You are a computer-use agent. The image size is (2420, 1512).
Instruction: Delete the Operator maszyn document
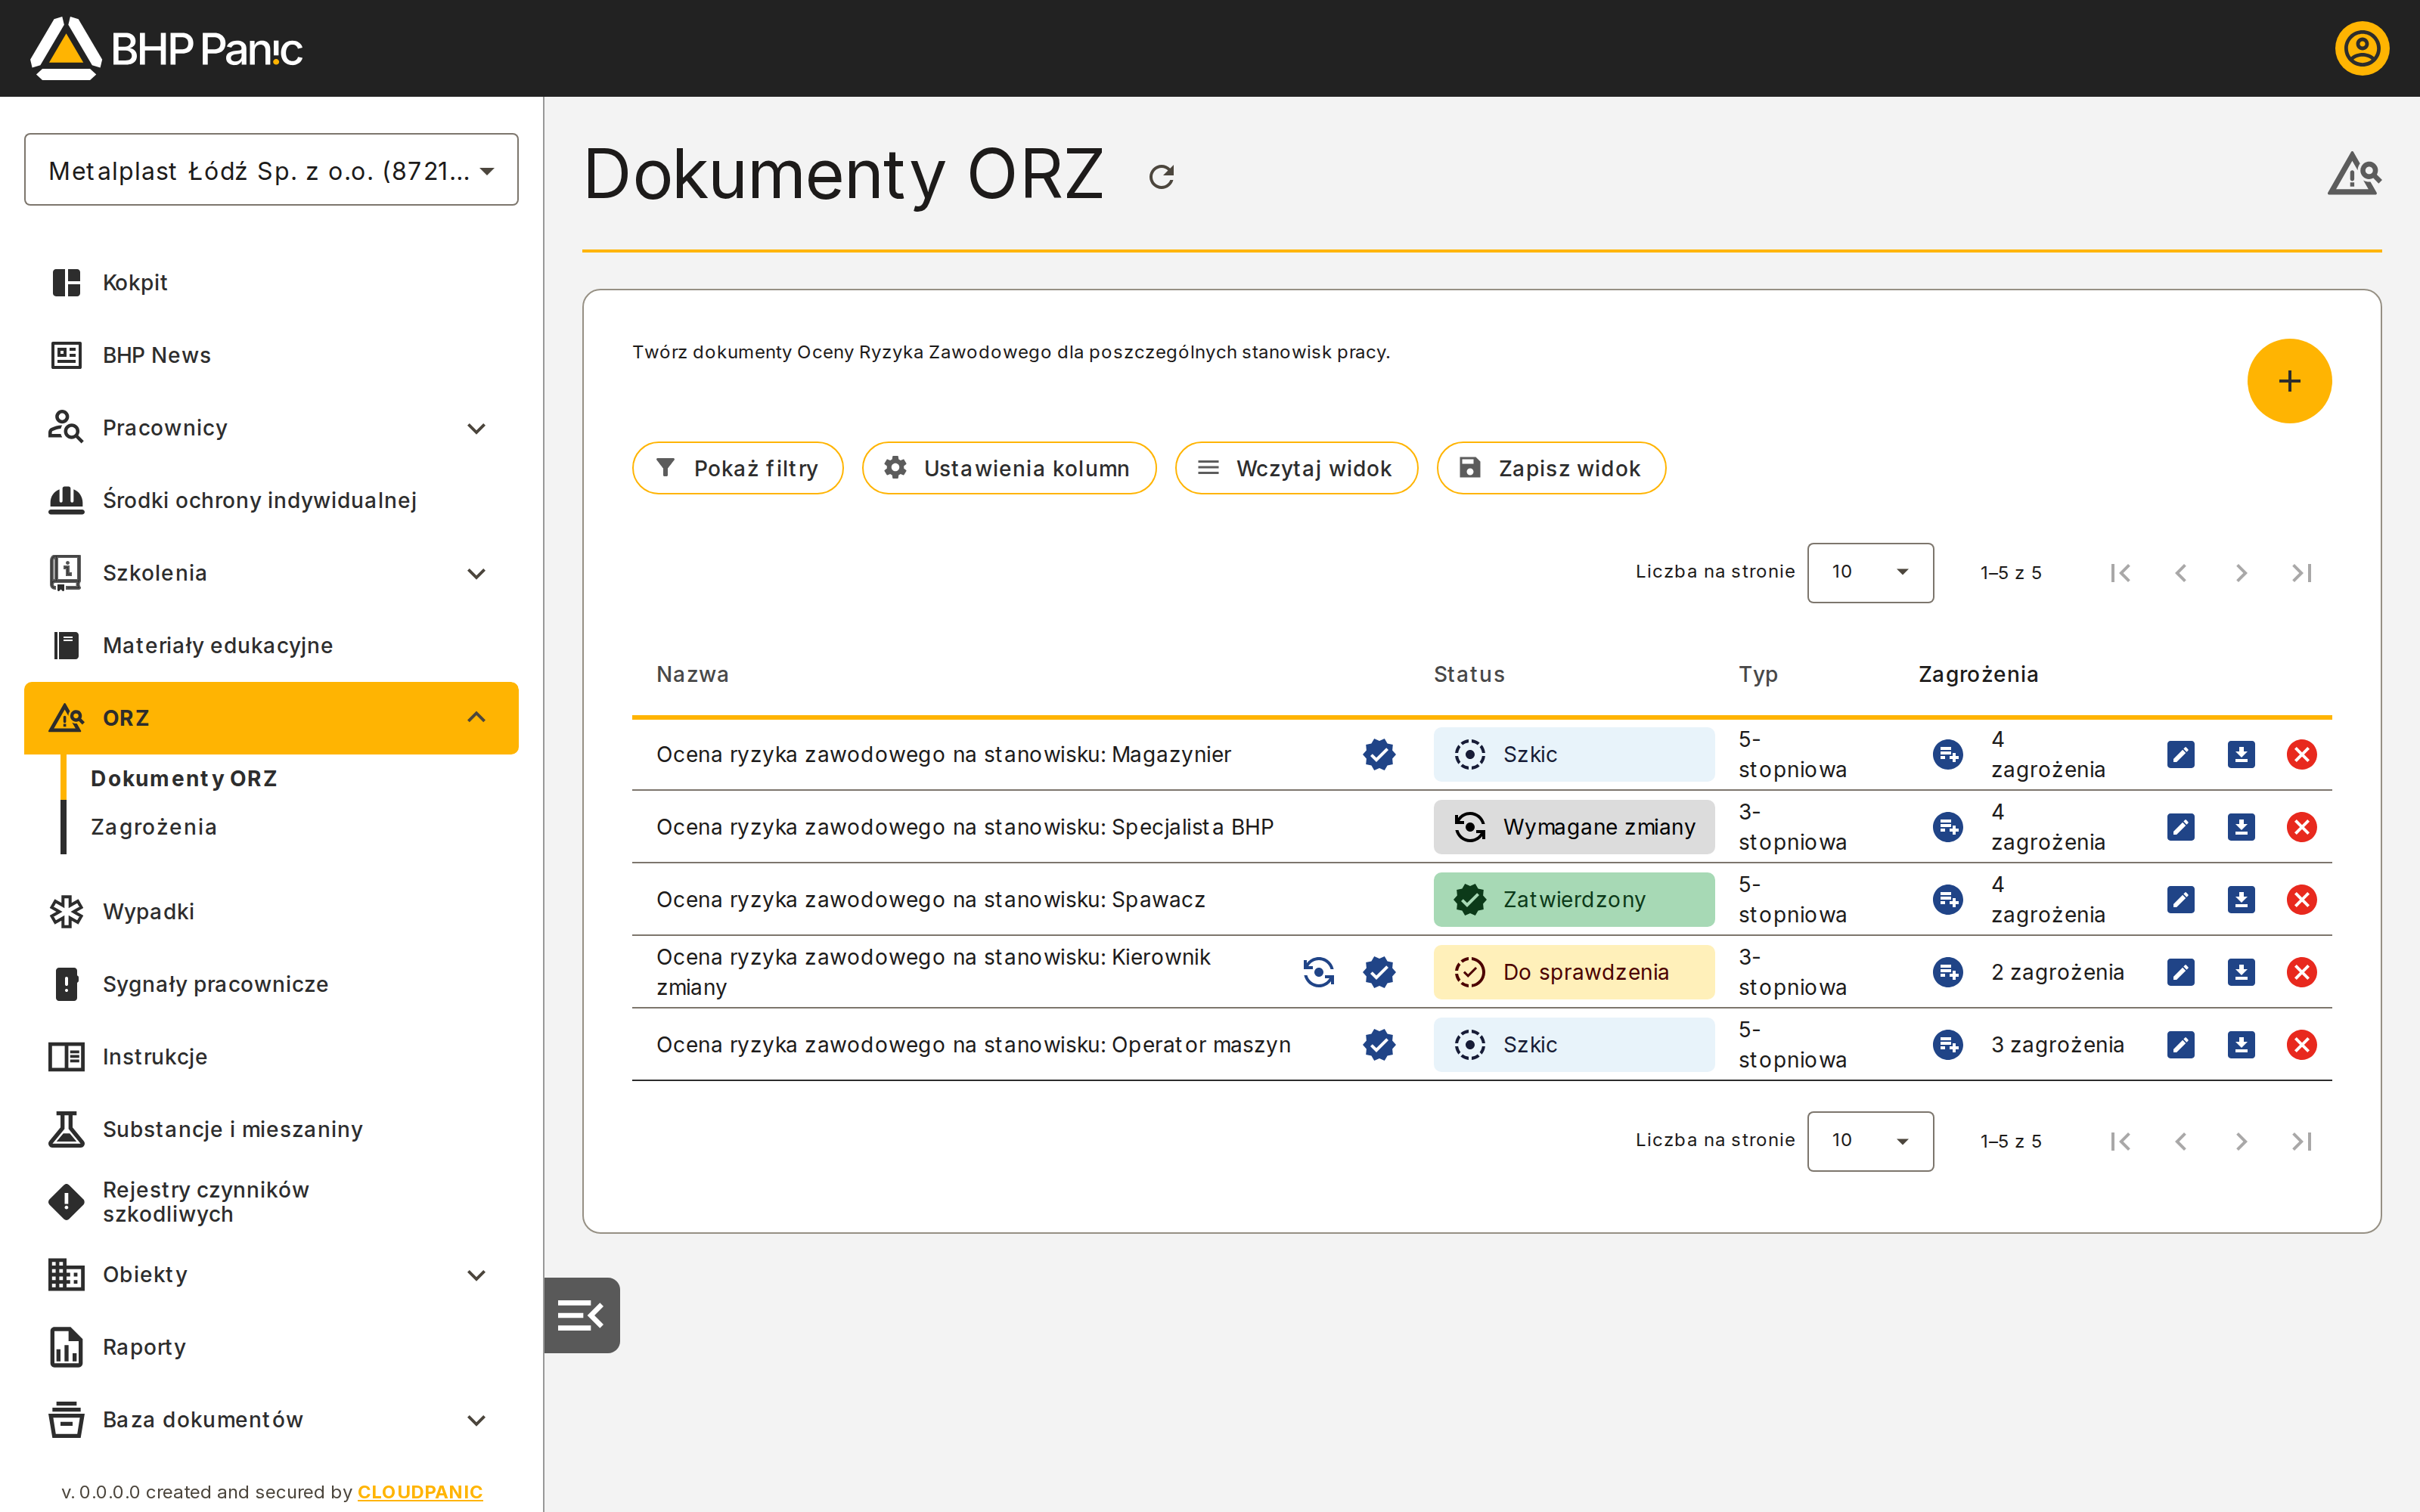pos(2301,1044)
